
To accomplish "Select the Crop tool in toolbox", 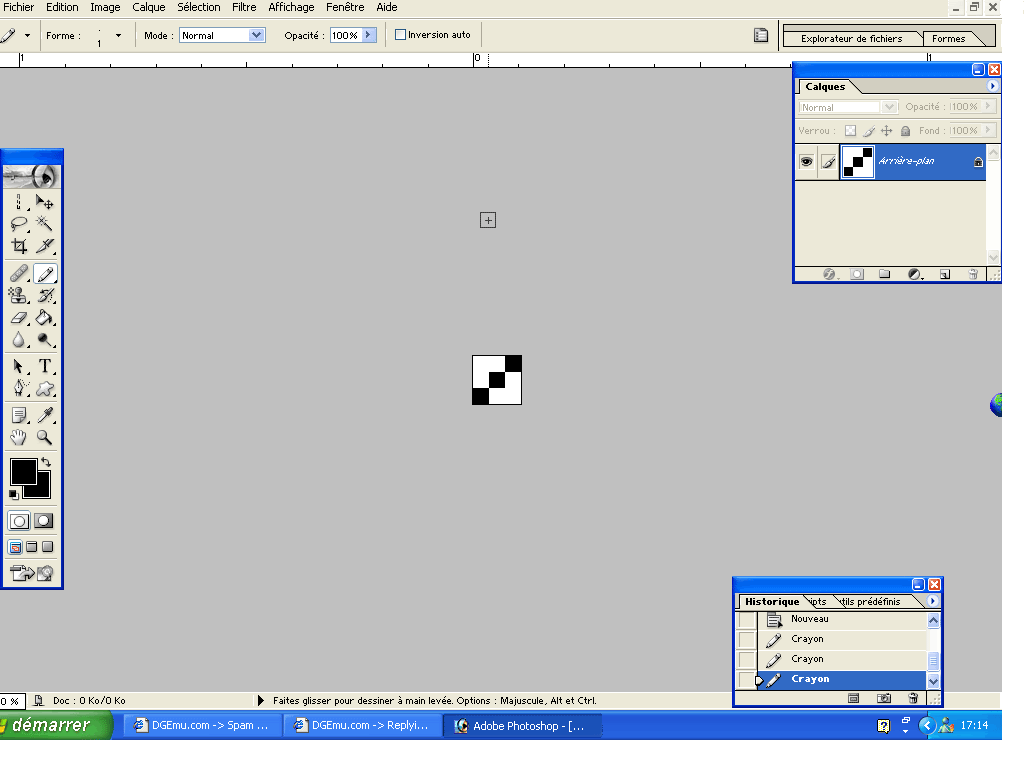I will [19, 246].
